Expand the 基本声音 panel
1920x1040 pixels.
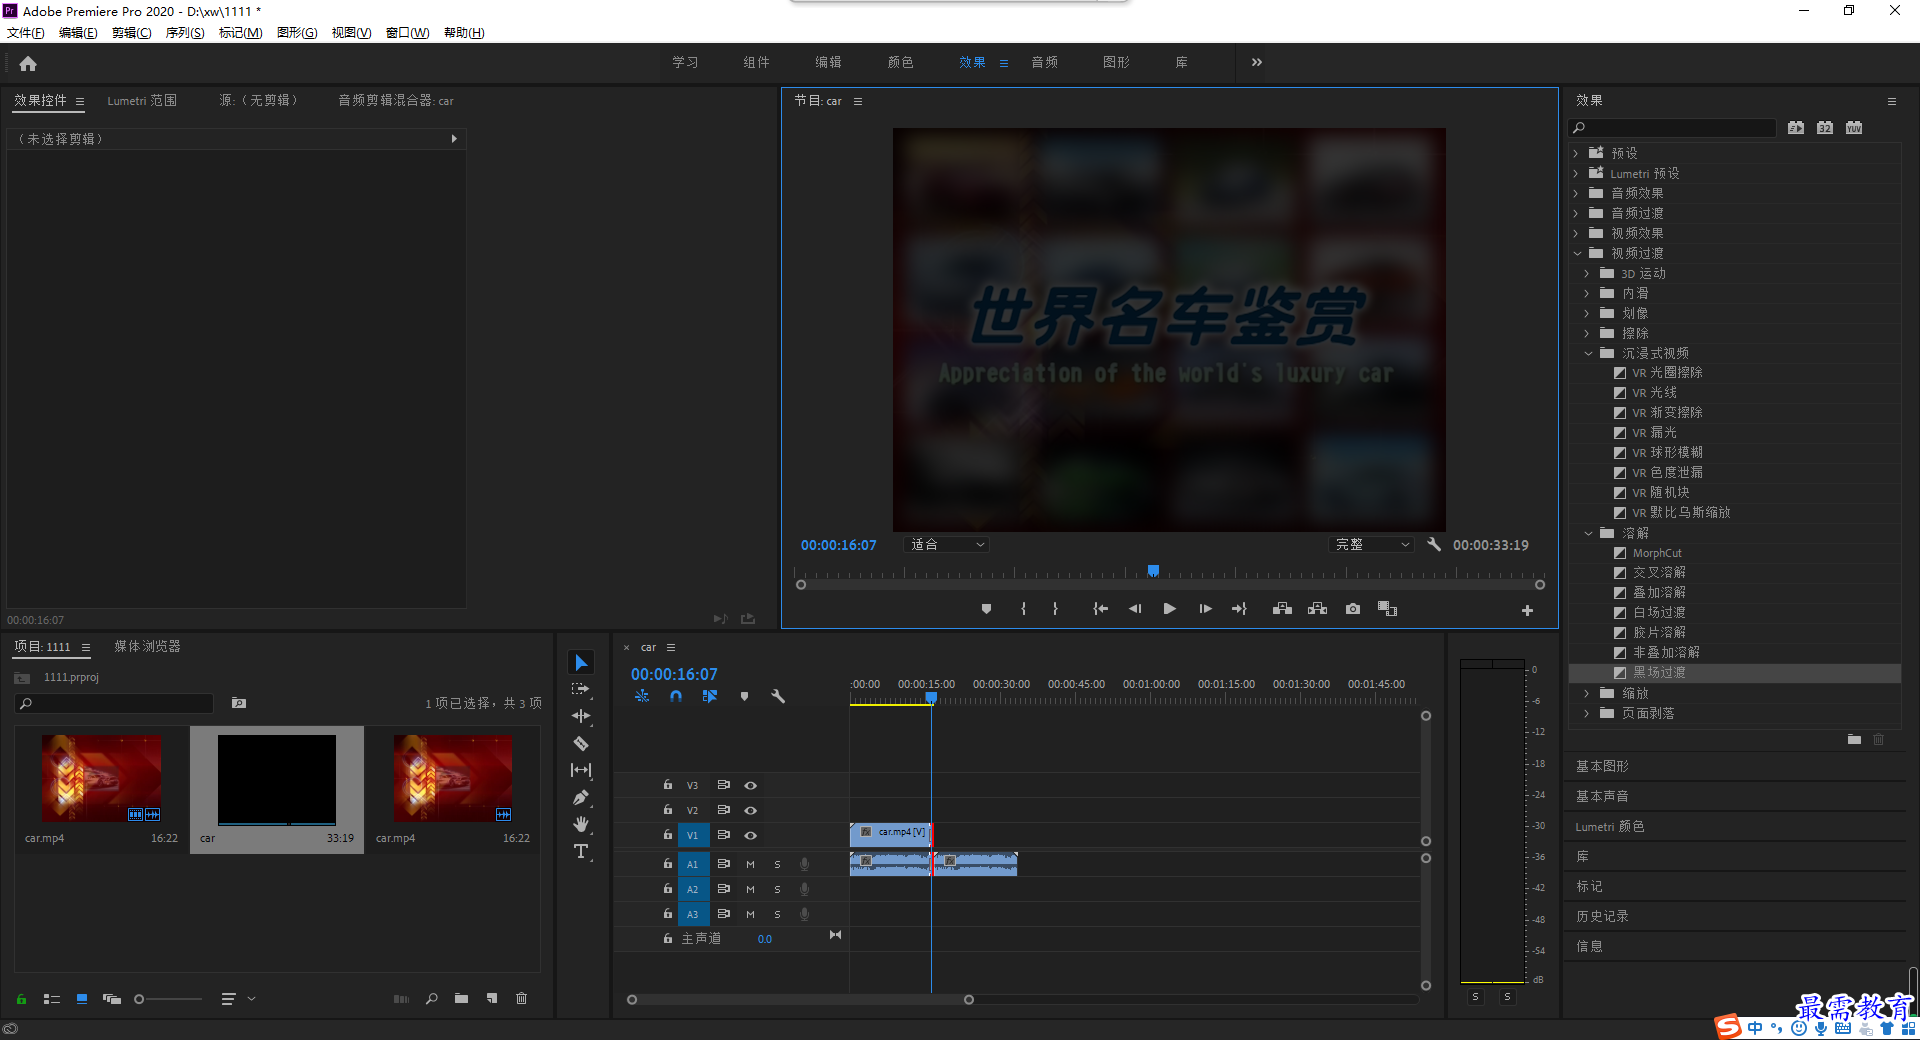tap(1602, 796)
